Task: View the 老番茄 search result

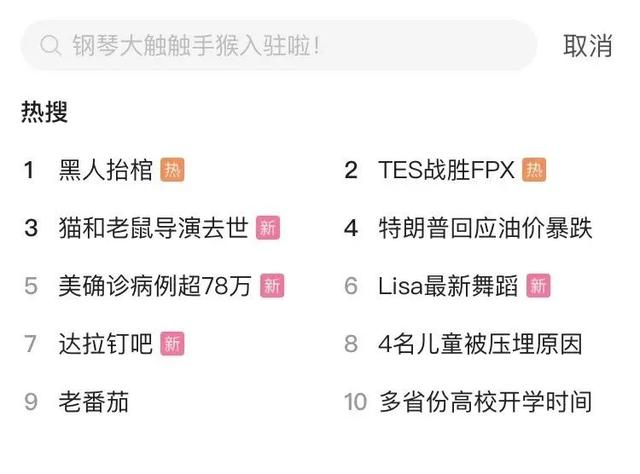Action: [93, 402]
